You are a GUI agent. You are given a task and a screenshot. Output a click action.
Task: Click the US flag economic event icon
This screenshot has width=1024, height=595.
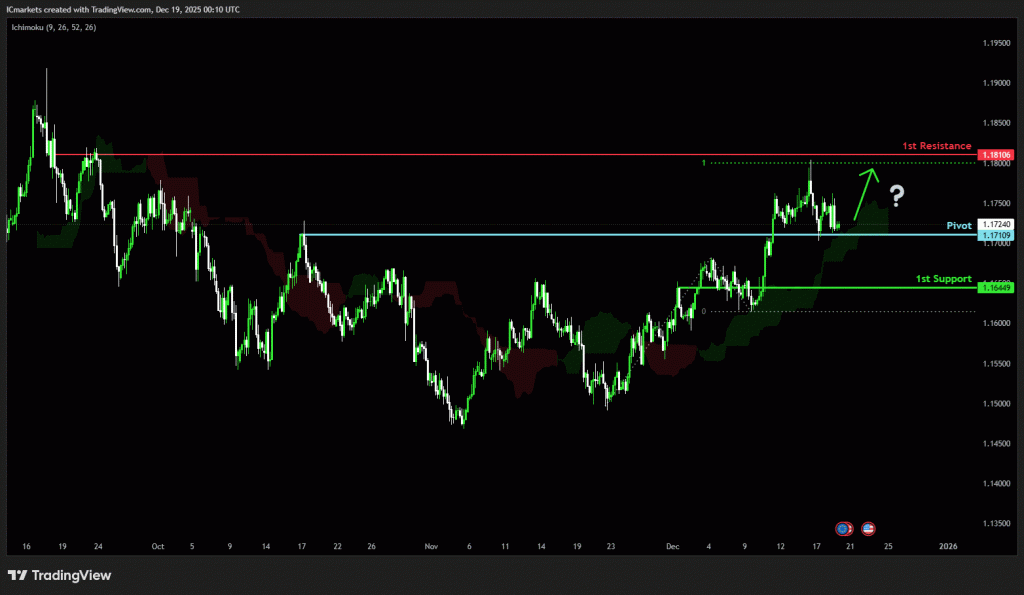[x=868, y=527]
